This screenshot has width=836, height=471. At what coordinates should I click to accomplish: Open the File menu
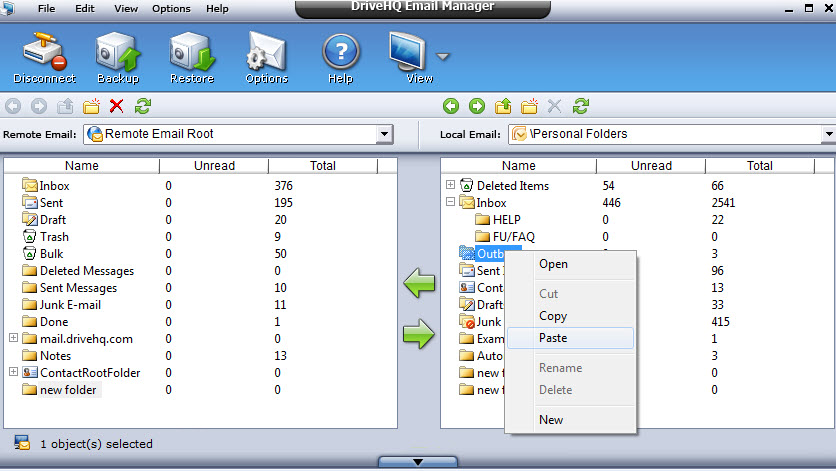coord(46,9)
